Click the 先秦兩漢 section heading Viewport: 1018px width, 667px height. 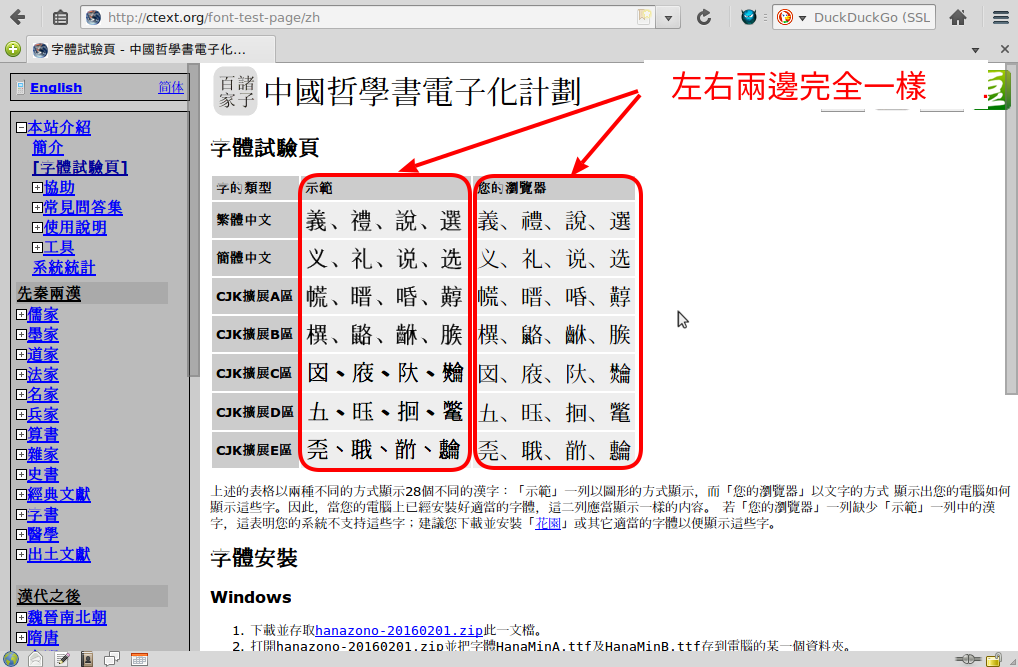tap(49, 294)
